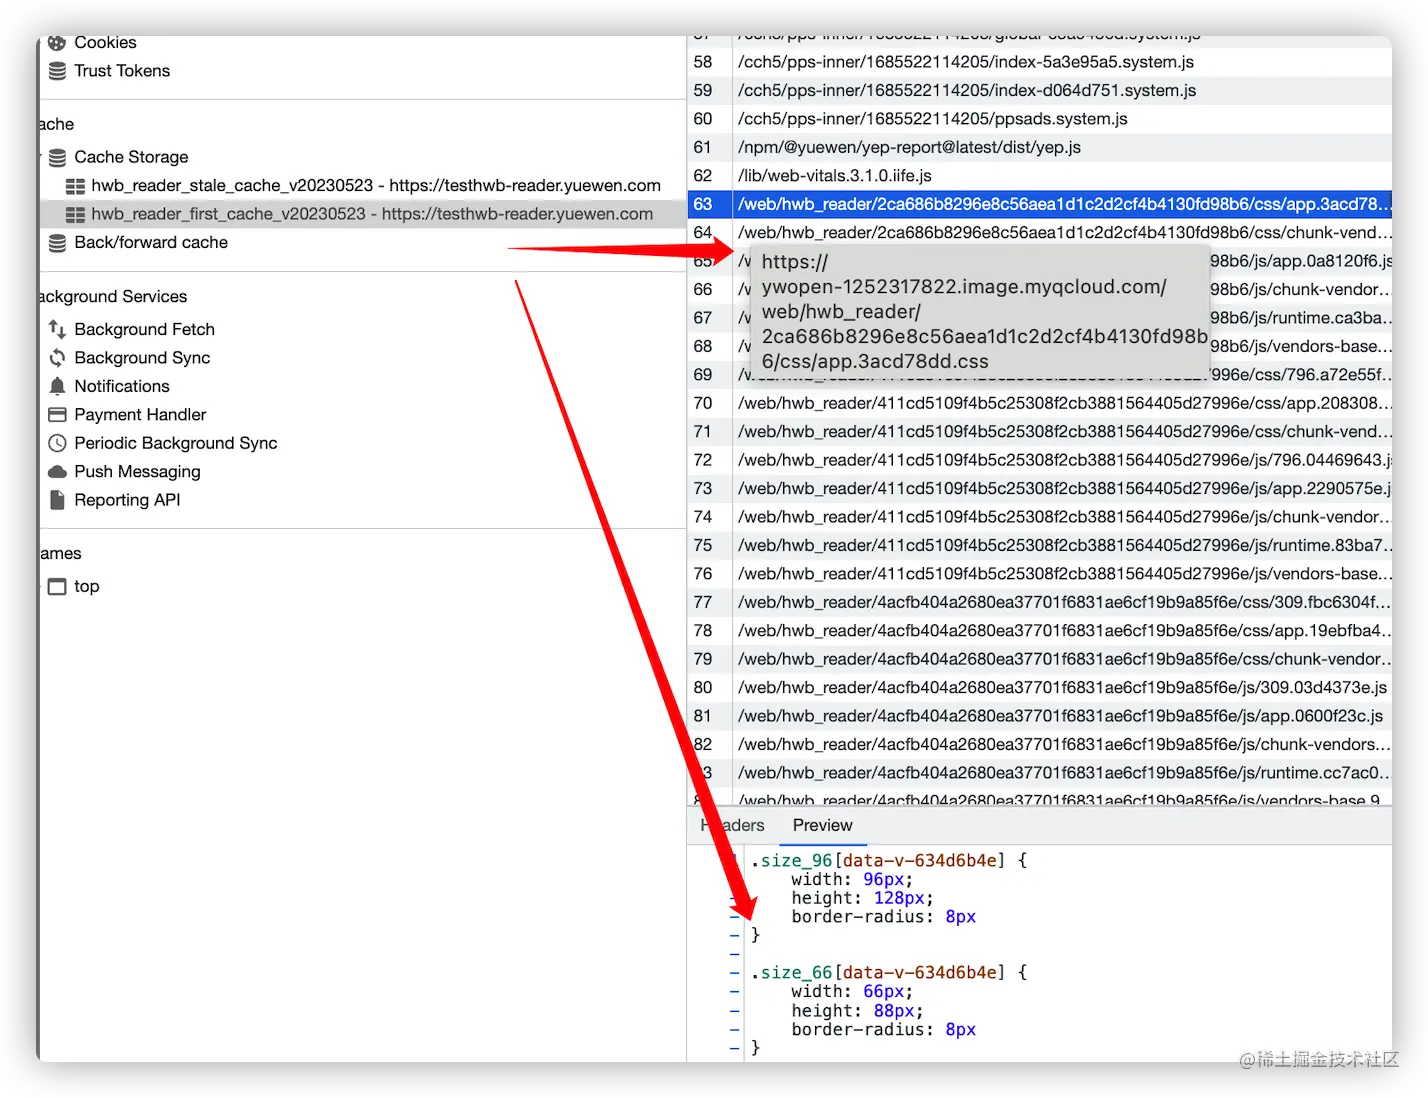
Task: Click .size_66 selector in preview code
Action: 791,973
